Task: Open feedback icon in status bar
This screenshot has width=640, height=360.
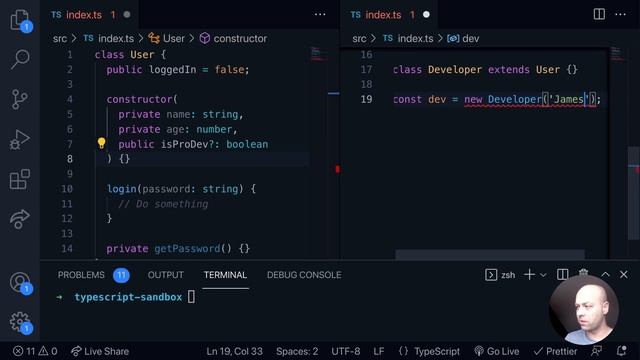Action: pos(597,351)
